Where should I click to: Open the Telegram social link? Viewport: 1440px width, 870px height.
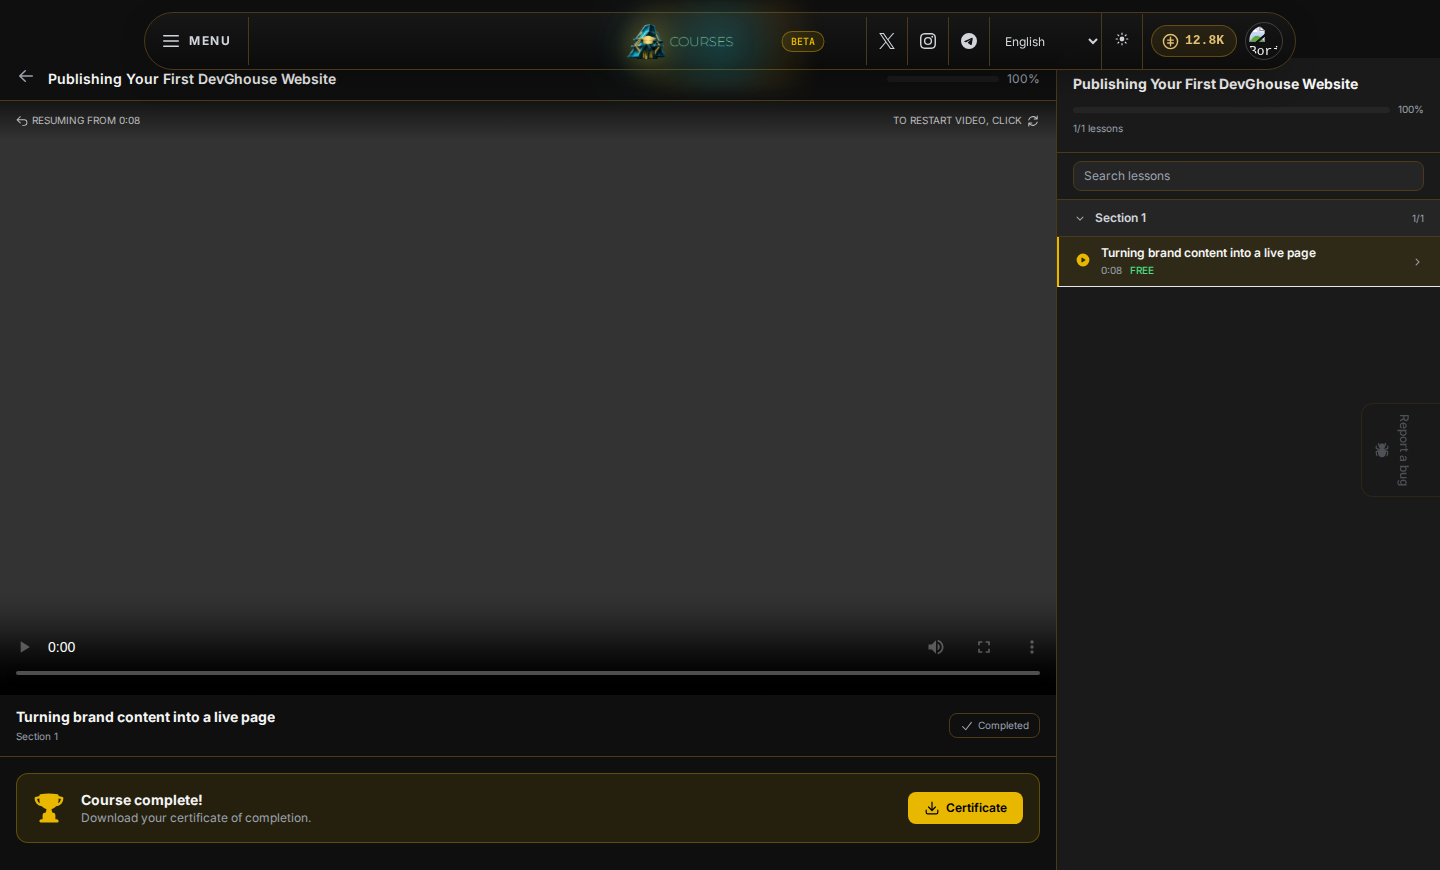(x=969, y=41)
